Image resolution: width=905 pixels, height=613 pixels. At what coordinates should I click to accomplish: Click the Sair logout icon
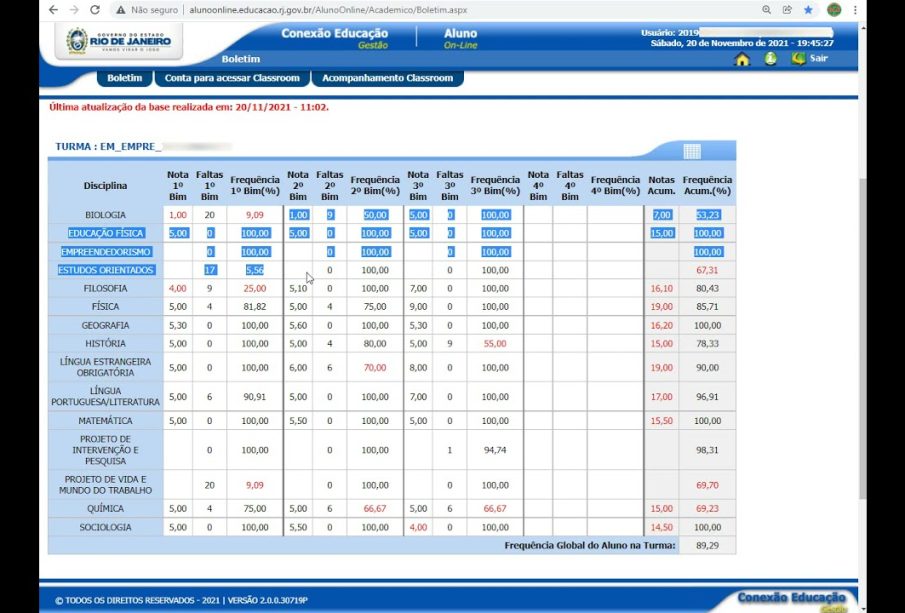(x=798, y=58)
